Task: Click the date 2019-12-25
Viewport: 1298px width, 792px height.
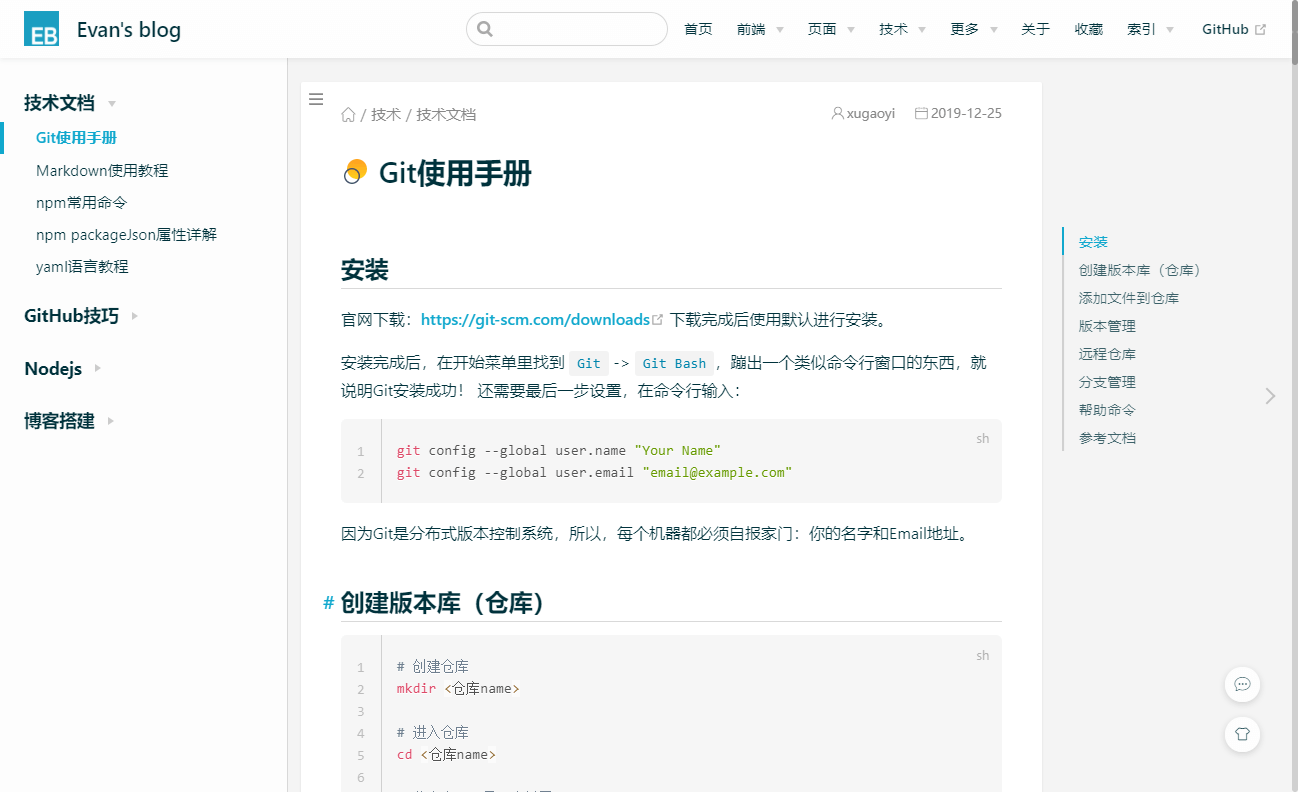Action: [x=966, y=113]
